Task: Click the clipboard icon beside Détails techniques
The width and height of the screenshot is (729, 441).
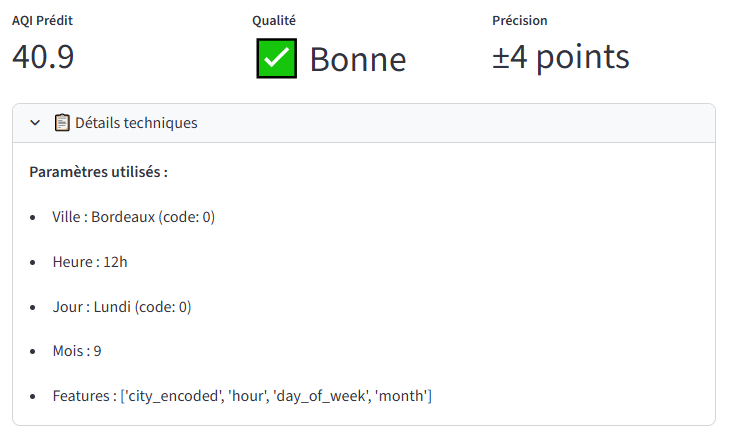Action: point(62,123)
